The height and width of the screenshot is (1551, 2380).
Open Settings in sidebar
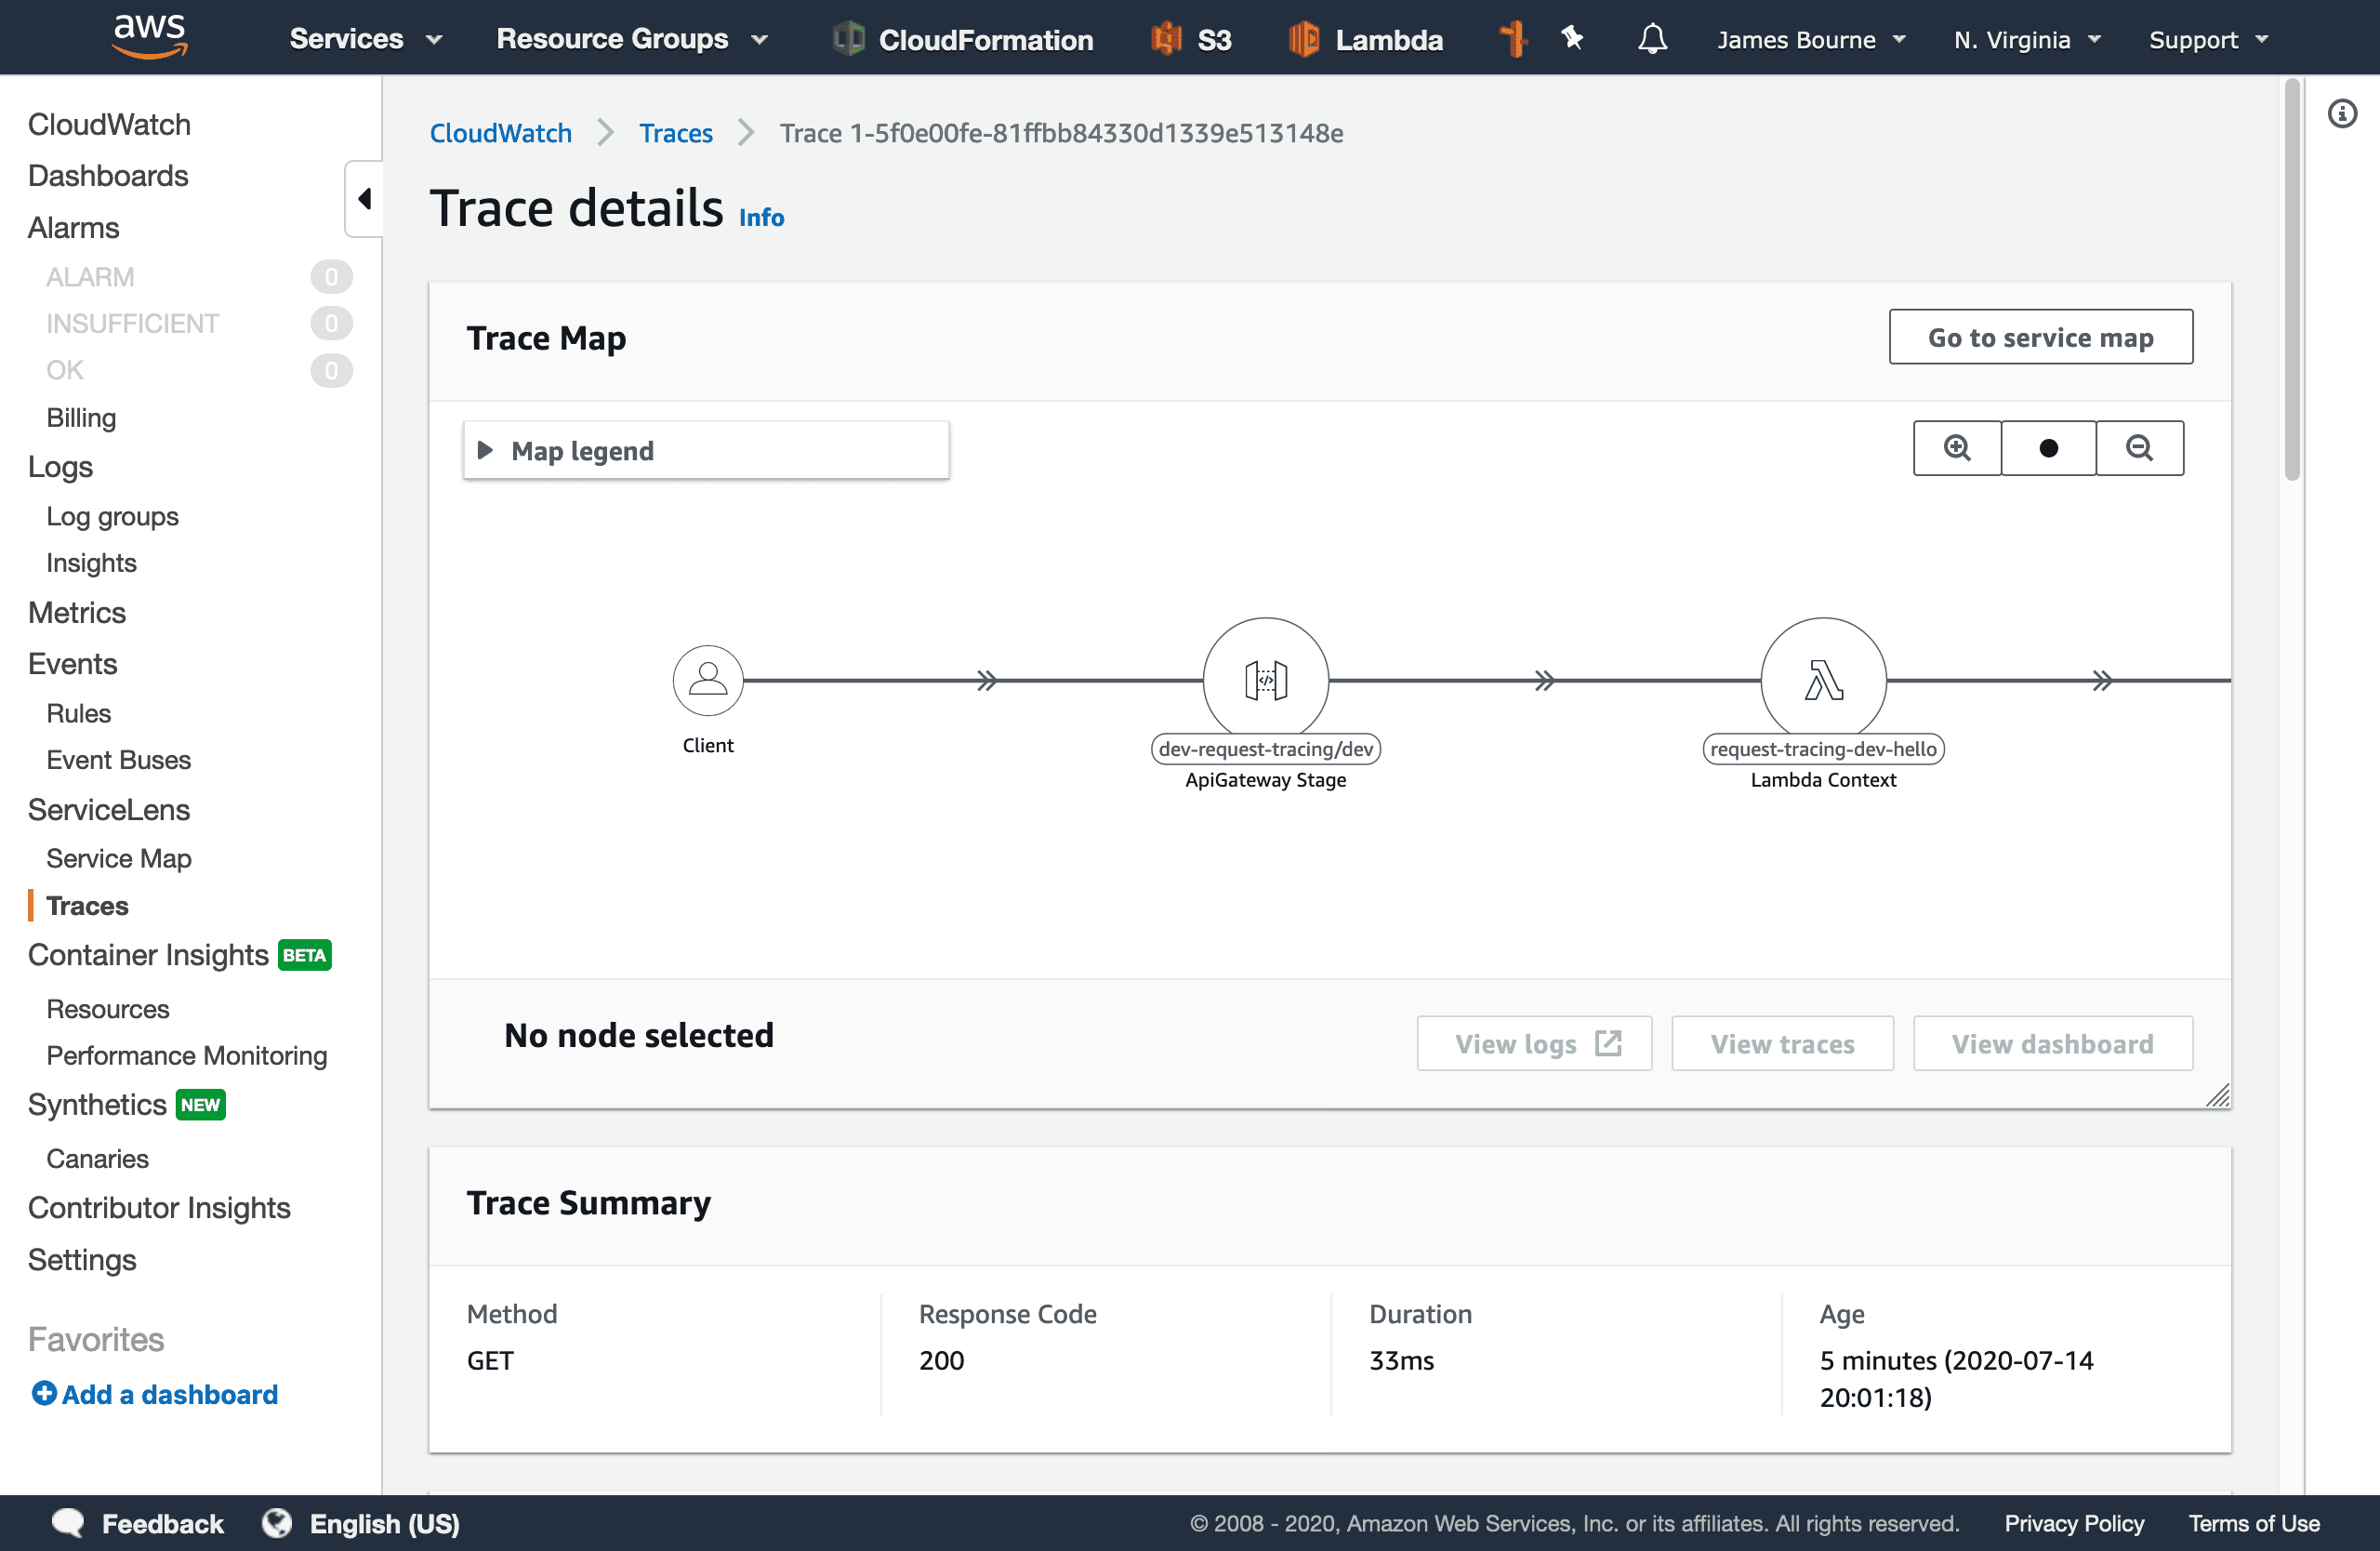[82, 1259]
